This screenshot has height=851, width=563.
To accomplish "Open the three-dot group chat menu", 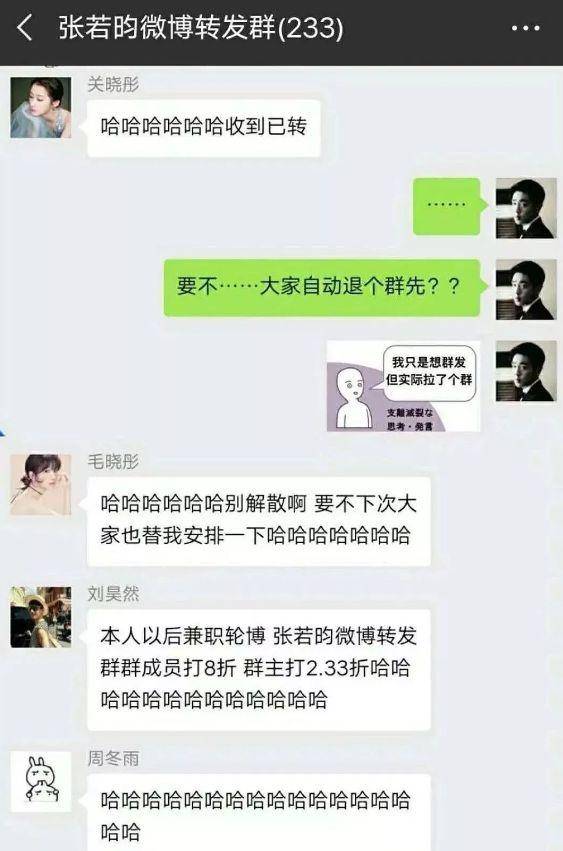I will coord(526,28).
